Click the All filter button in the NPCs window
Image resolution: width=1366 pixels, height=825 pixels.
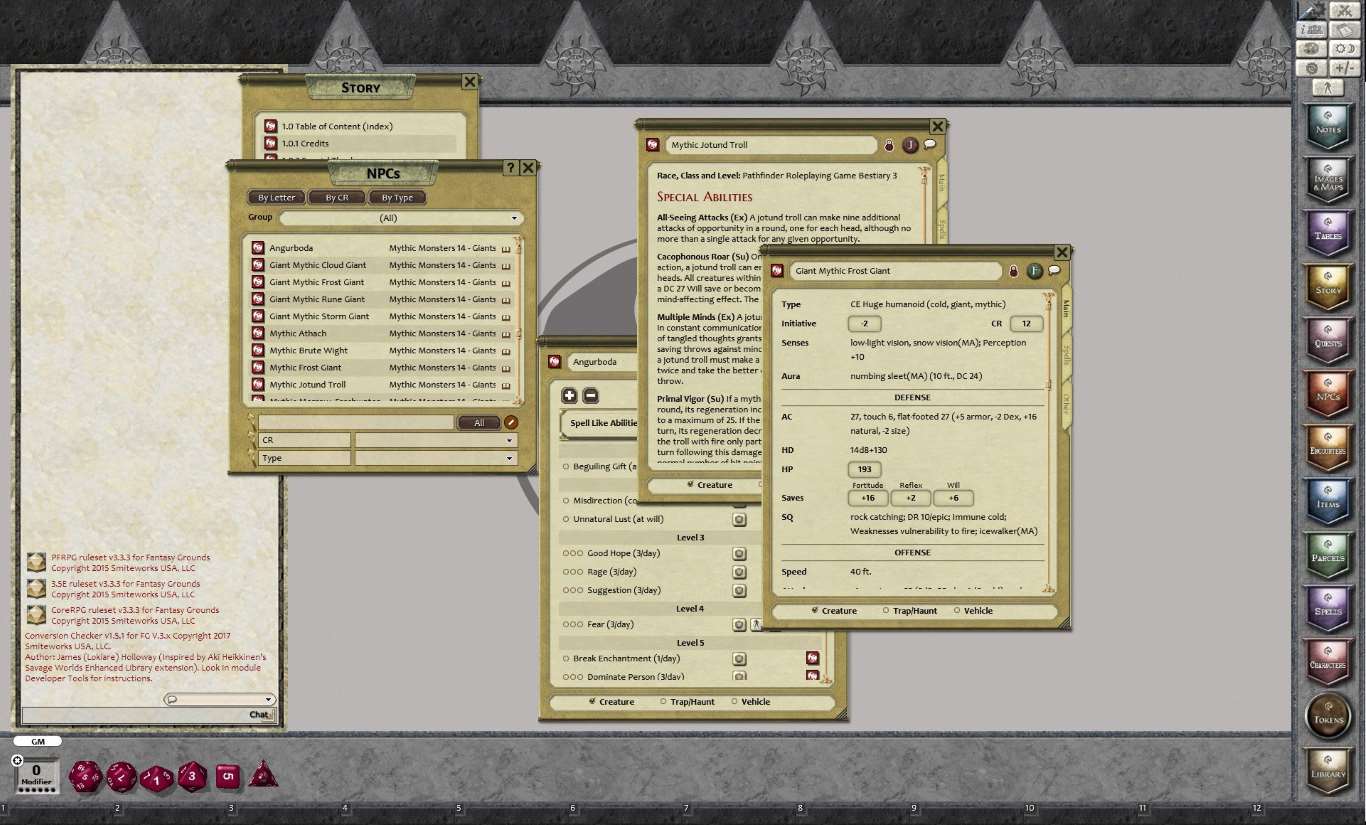click(480, 422)
